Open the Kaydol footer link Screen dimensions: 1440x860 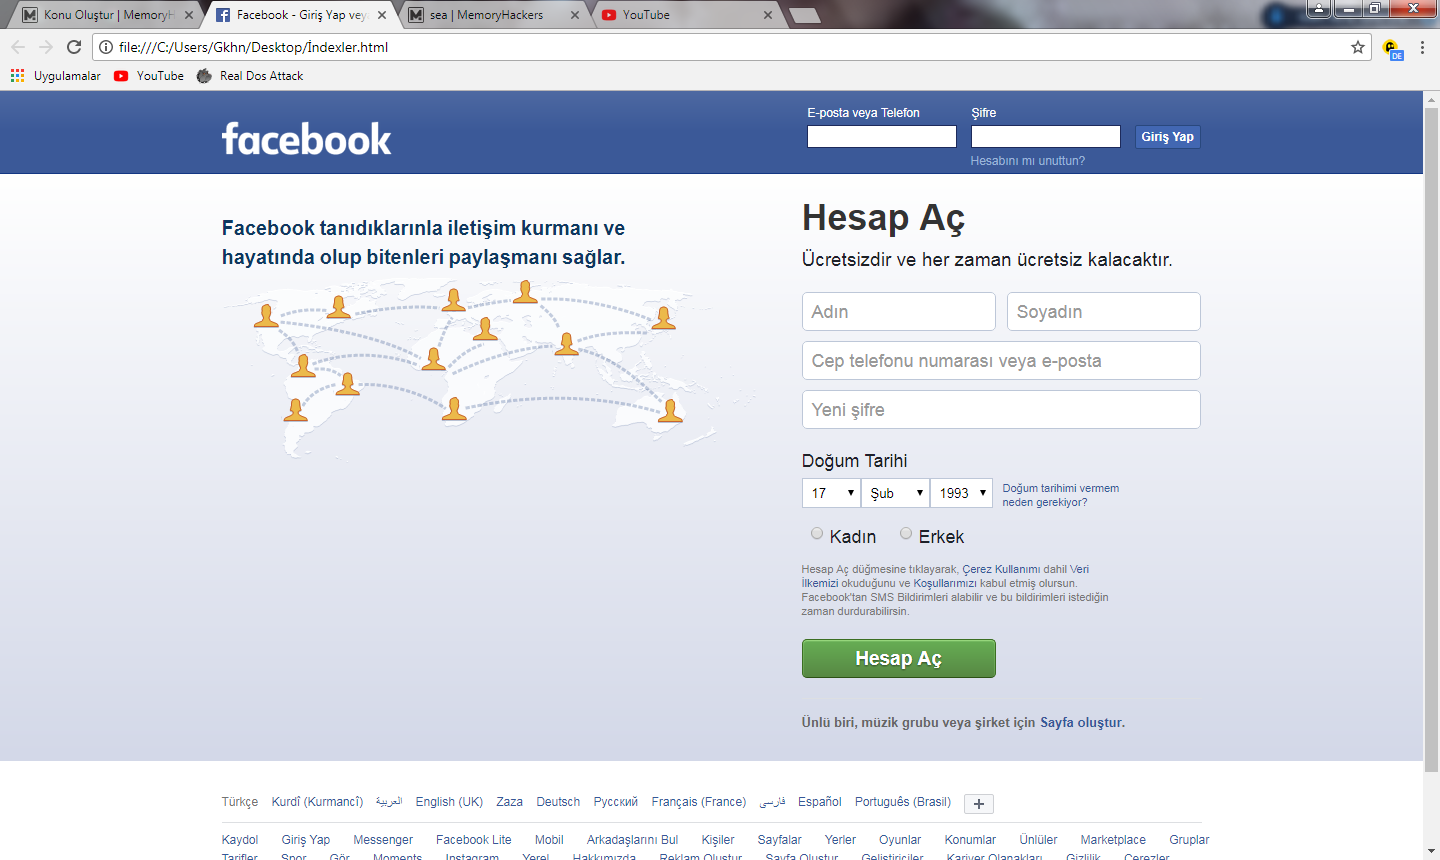pos(240,840)
